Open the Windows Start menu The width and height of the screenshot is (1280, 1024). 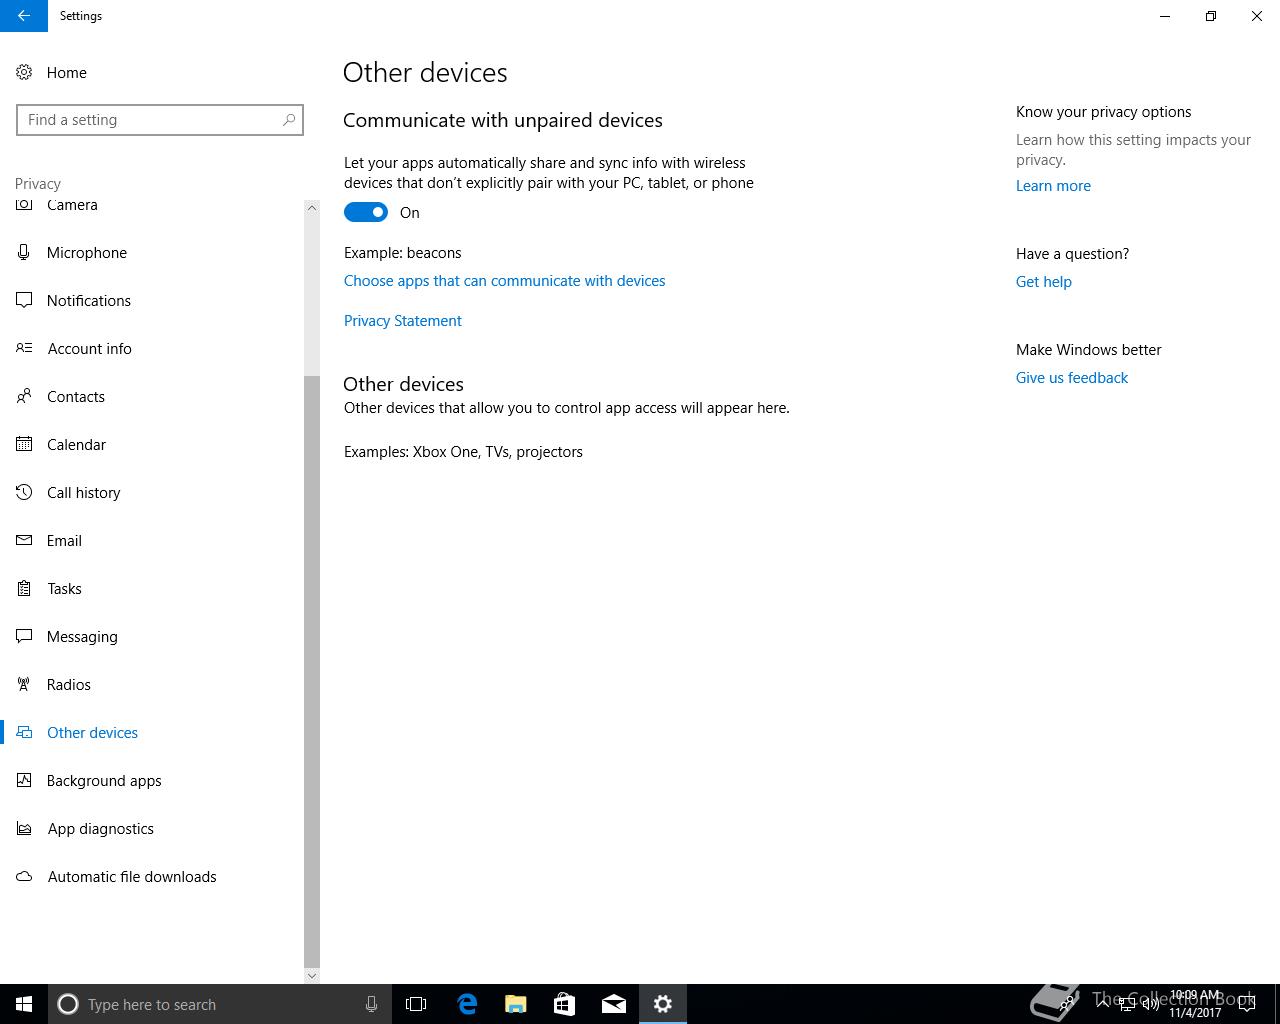pyautogui.click(x=24, y=1004)
